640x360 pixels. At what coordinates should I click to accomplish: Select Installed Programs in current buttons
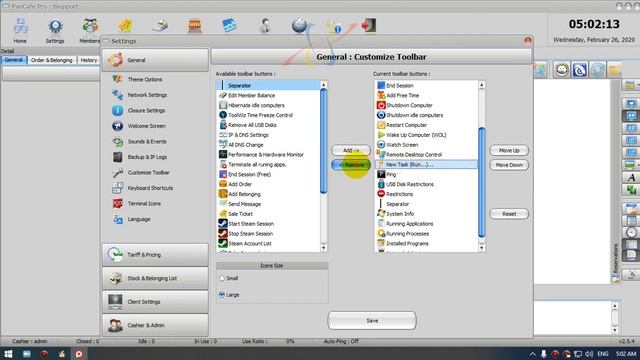click(x=427, y=244)
